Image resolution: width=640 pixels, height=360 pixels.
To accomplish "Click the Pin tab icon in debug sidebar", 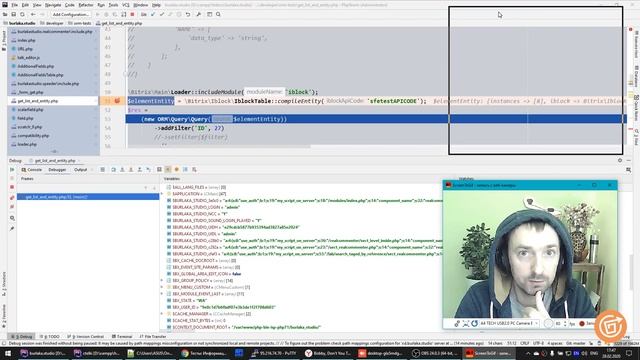I will (12, 229).
